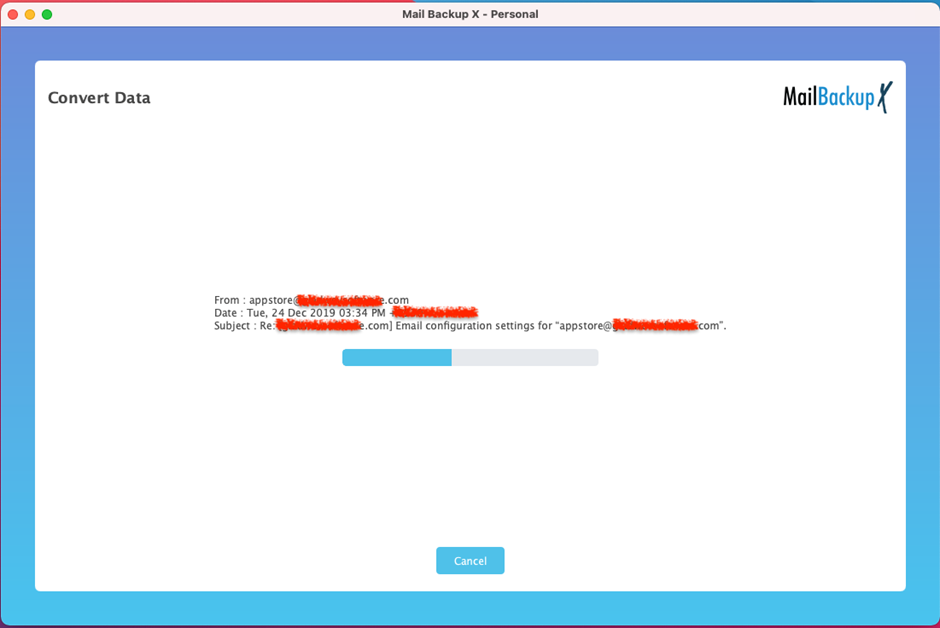Cancel the data conversion
Screen dimensions: 940x628
coord(470,560)
